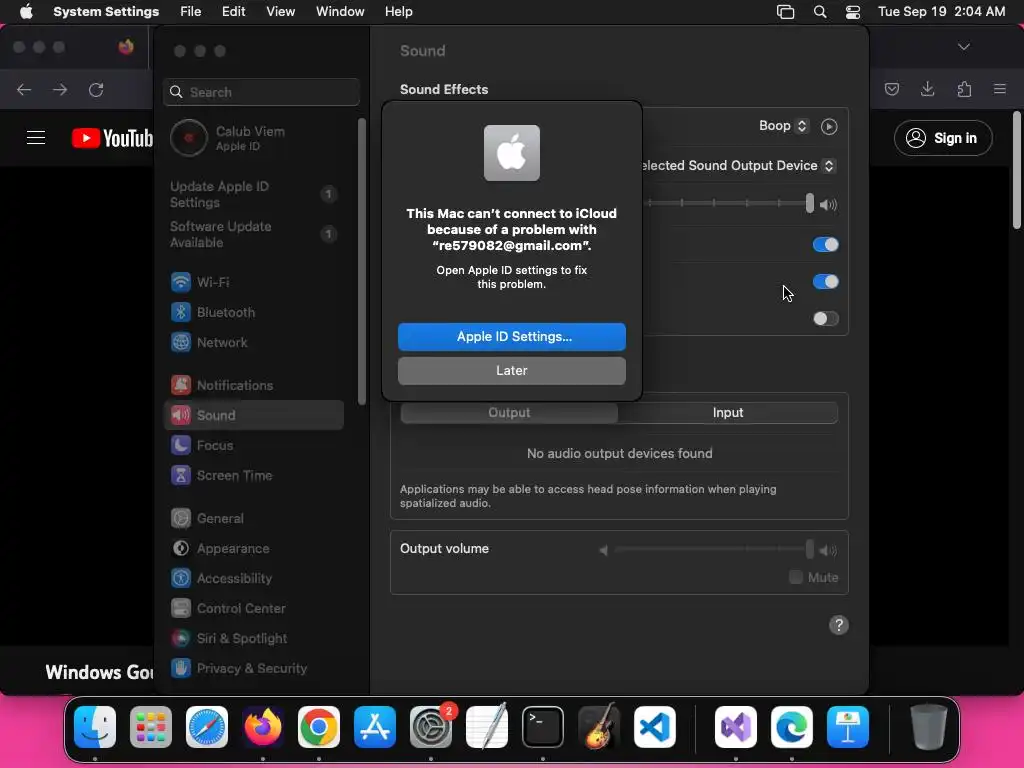Open the Network settings icon
This screenshot has width=1024, height=768.
[181, 342]
